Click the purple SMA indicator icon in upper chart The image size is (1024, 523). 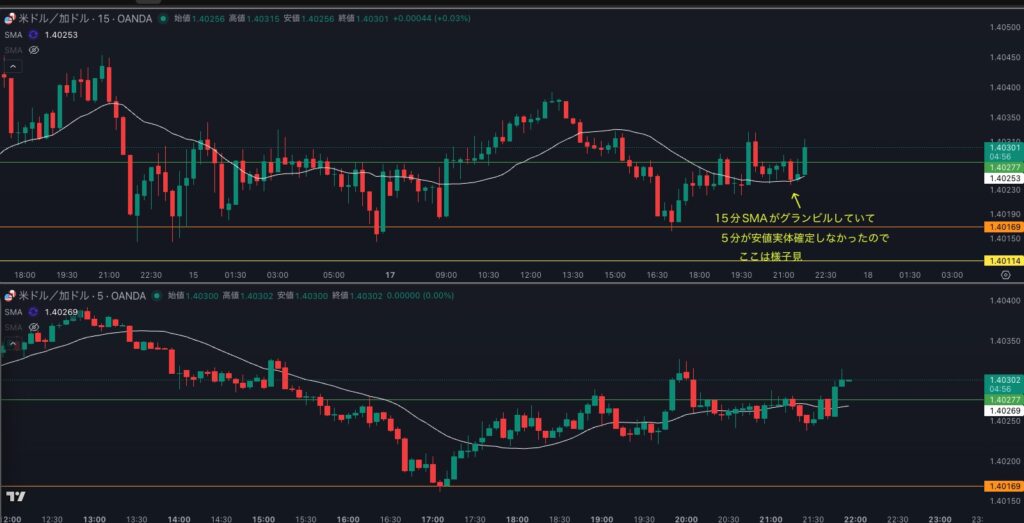coord(32,35)
